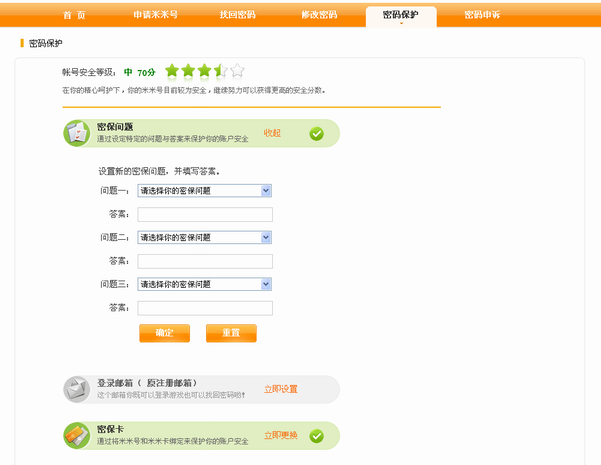Open the 问题二 security question dropdown
Screen dimensions: 601x465
tap(205, 237)
